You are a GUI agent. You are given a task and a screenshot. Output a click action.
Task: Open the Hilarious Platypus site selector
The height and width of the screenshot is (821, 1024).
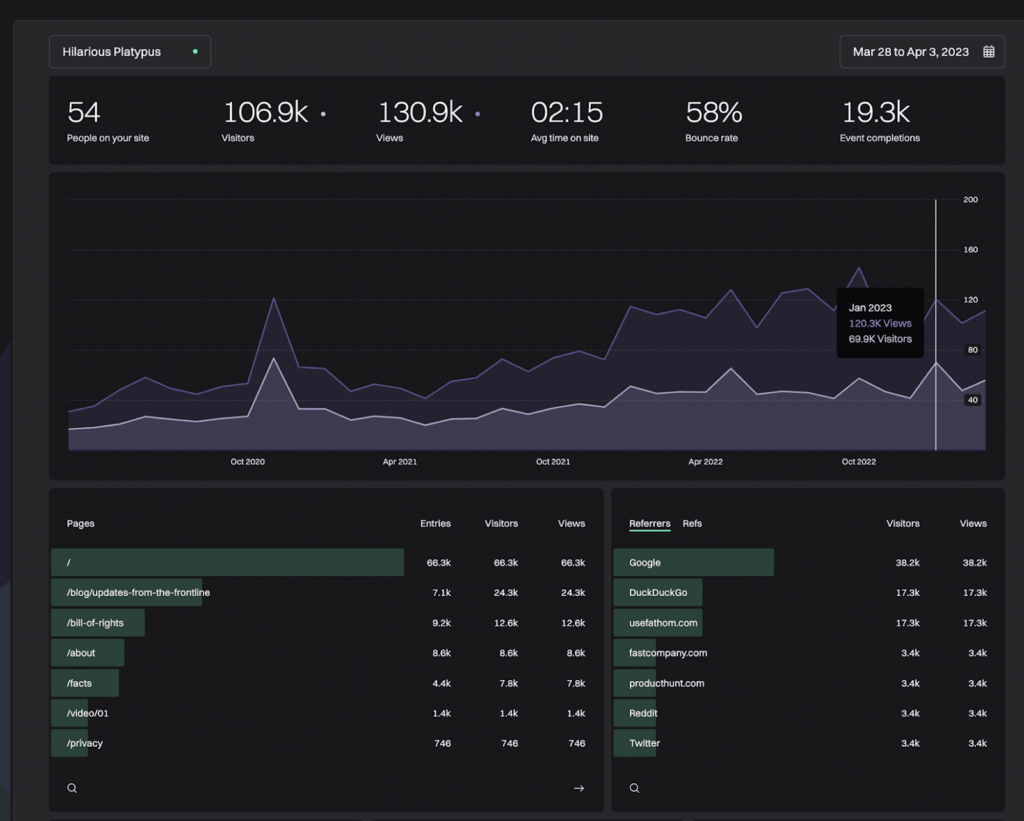(x=130, y=52)
